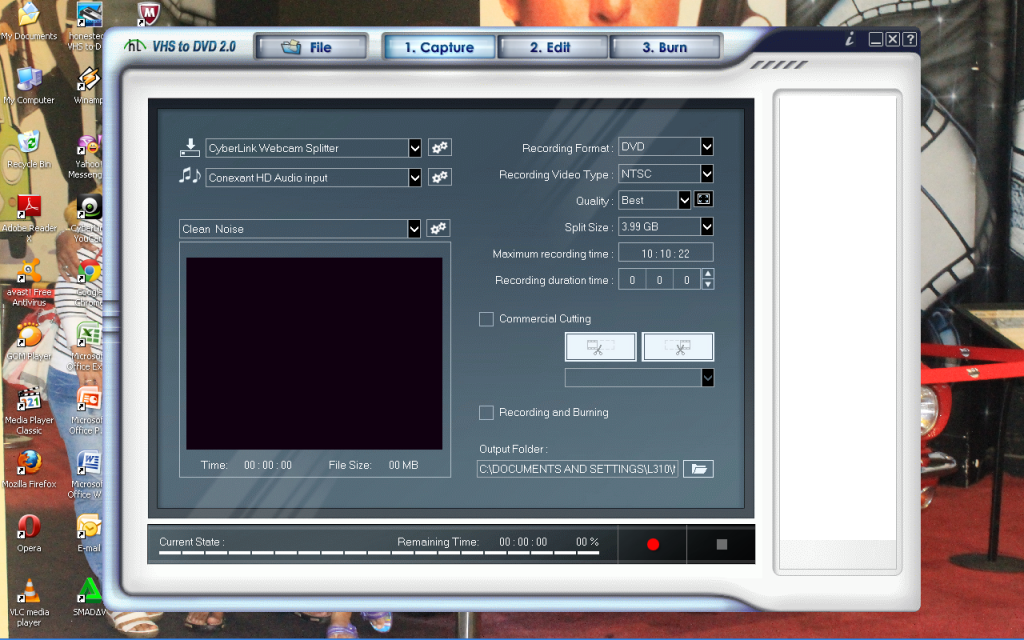Expand the Clean Noise filter dropdown
1024x640 pixels.
click(413, 229)
